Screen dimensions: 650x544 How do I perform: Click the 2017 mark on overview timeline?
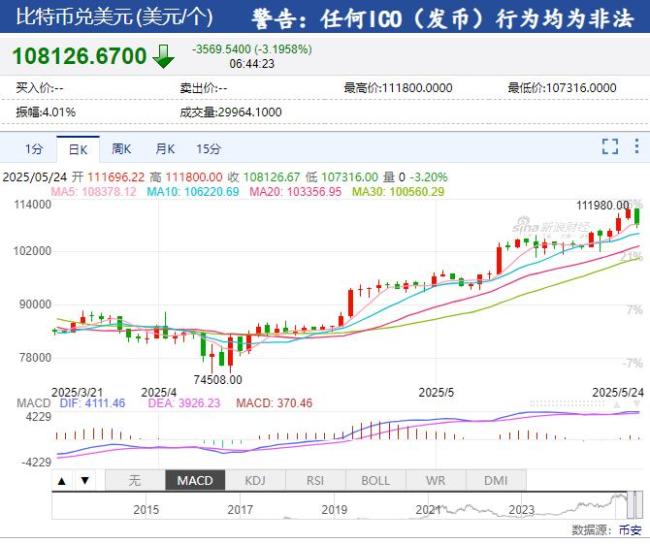point(240,510)
